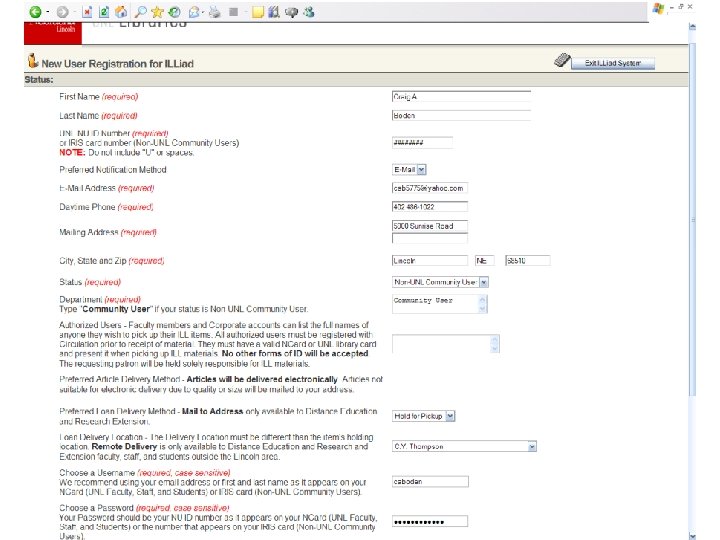The height and width of the screenshot is (540, 720).
Task: Click the City field containing Lincoln
Action: (430, 260)
